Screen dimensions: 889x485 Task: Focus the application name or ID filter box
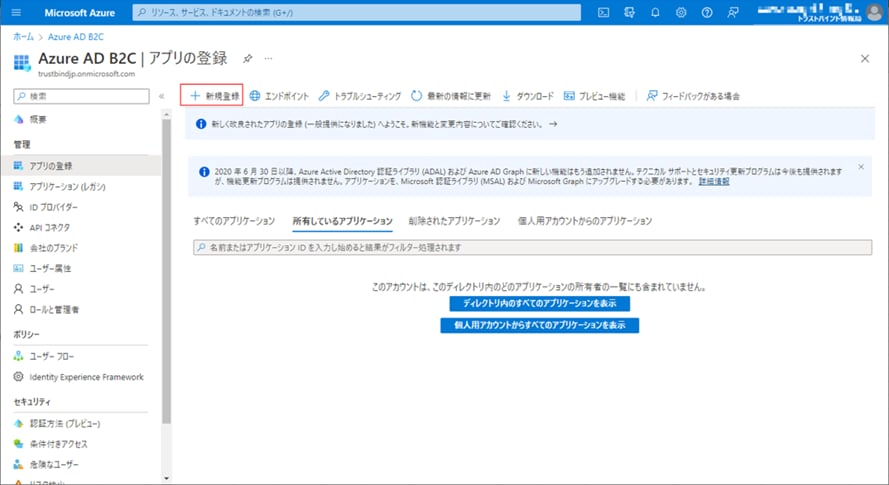532,247
